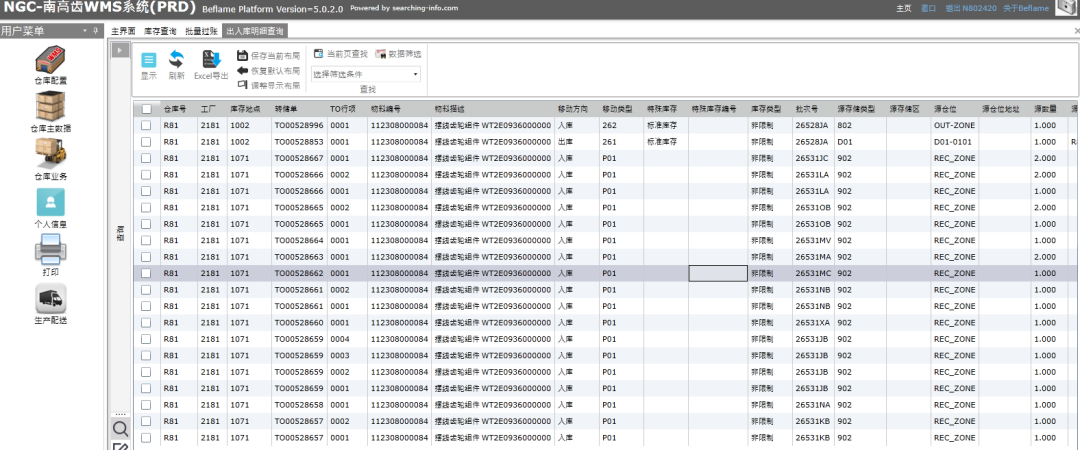Open 仓库业务 forklift icon
Screen dimensions: 1080x450
[51, 154]
